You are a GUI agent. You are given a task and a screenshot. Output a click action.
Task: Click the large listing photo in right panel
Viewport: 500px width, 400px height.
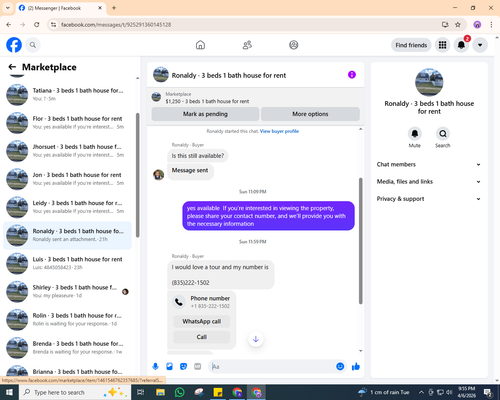tap(429, 82)
